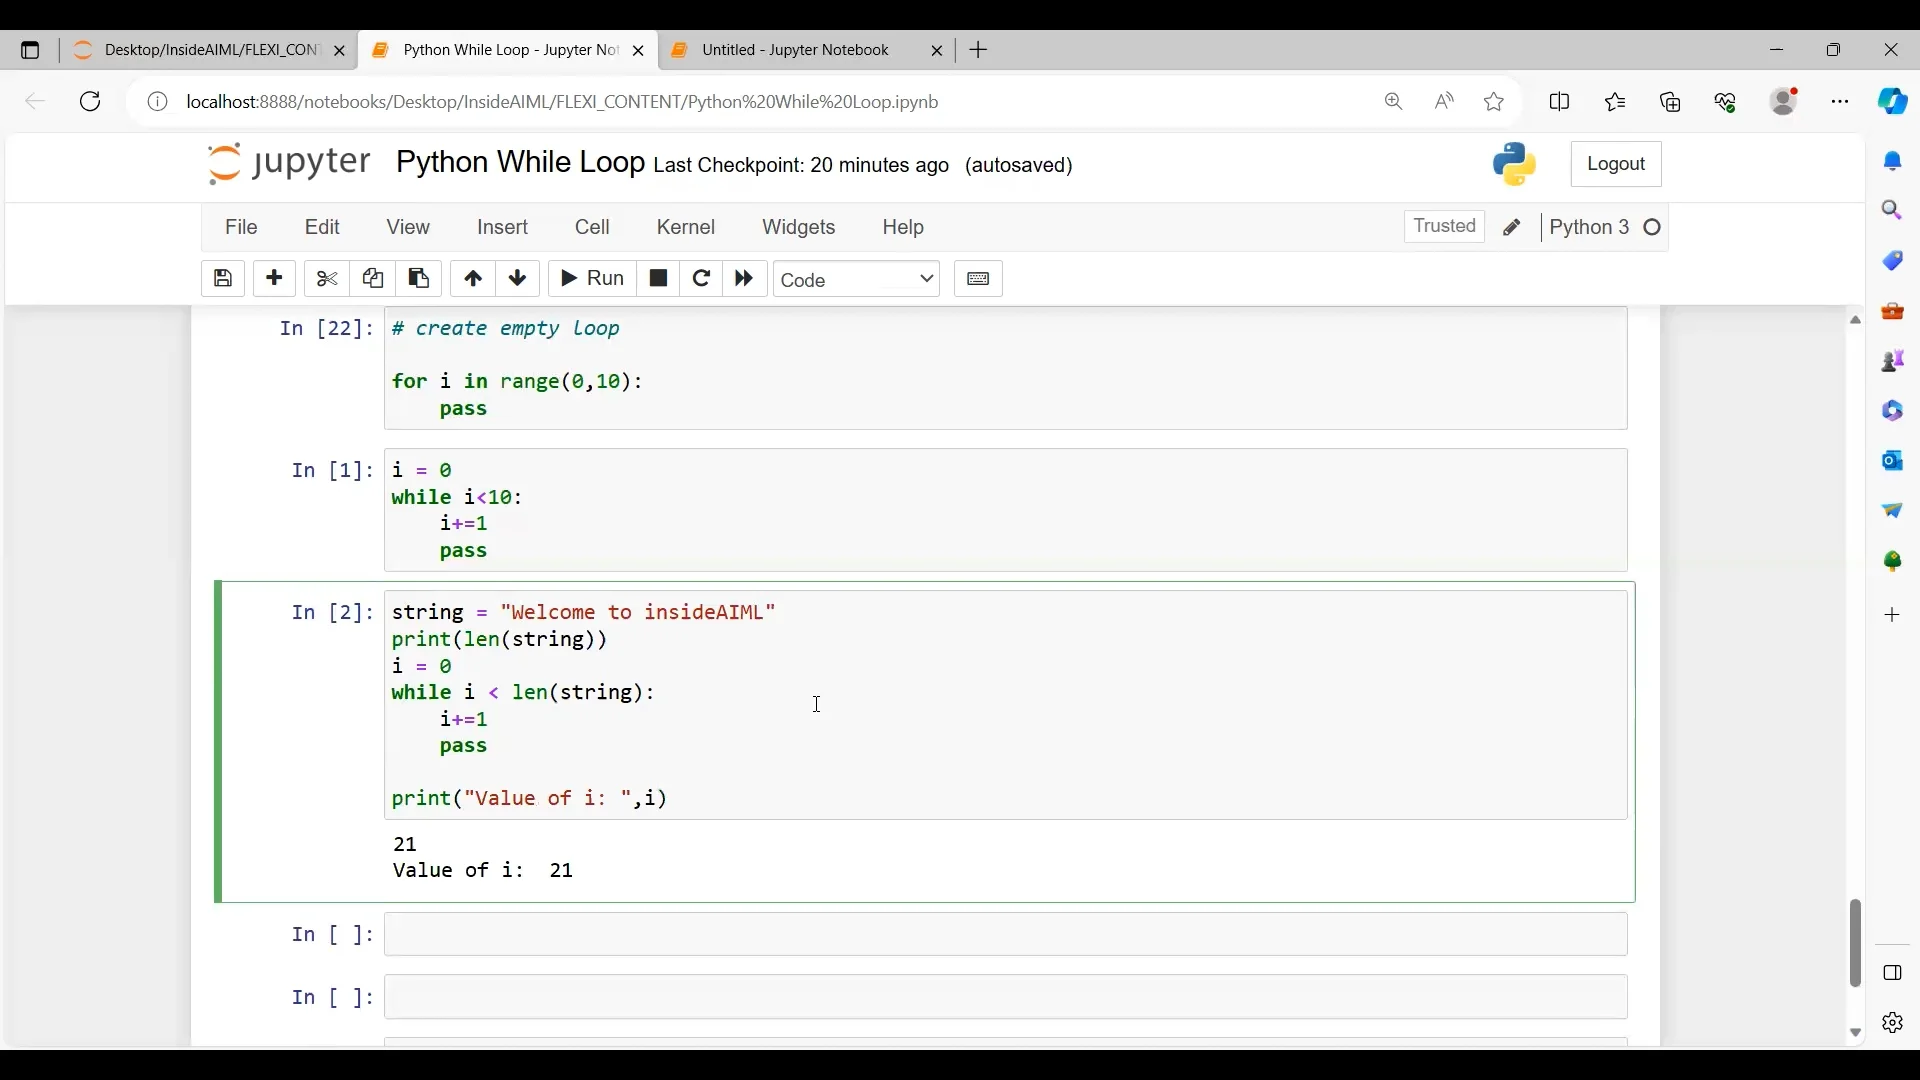This screenshot has width=1920, height=1080.
Task: Insert a new cell below
Action: tap(275, 279)
